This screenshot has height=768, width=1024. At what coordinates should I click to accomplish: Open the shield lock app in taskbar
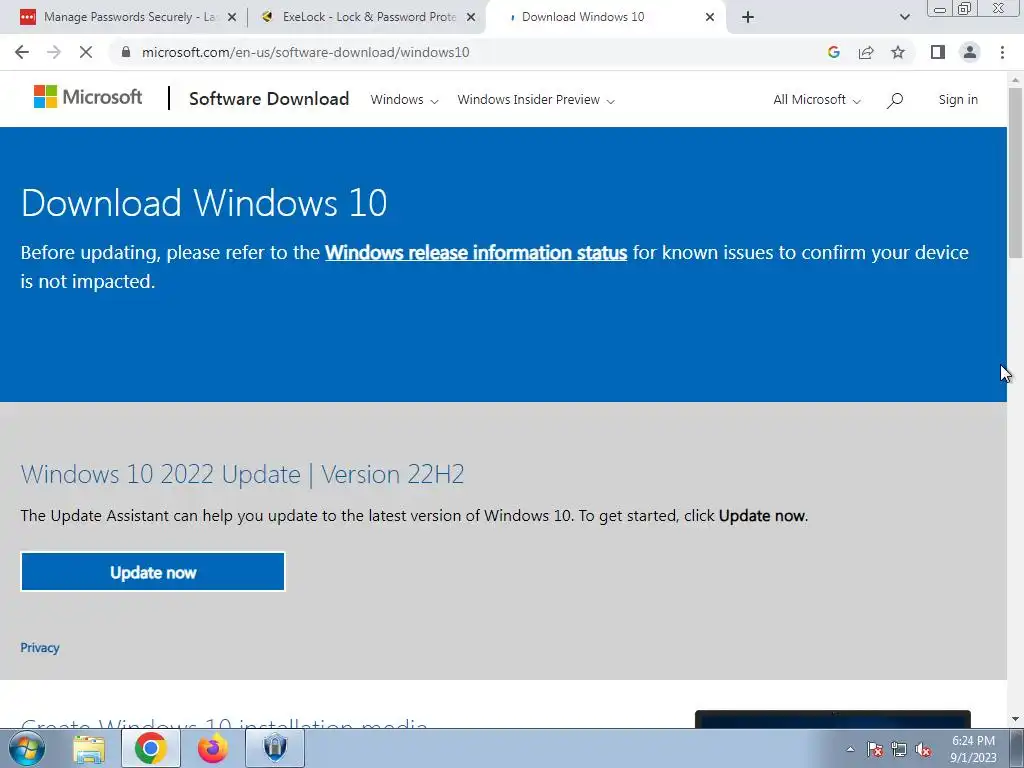coord(275,748)
